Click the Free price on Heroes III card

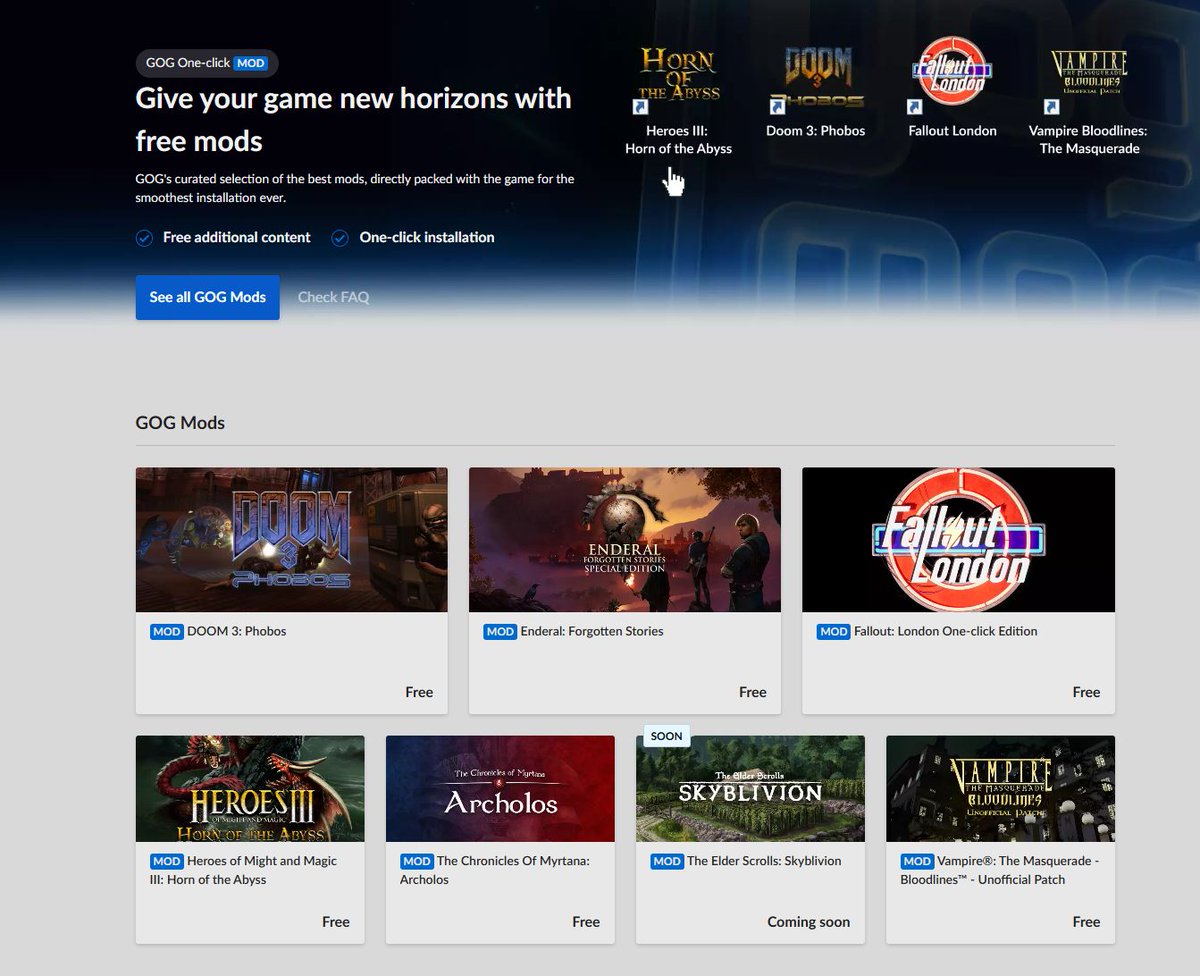click(336, 922)
